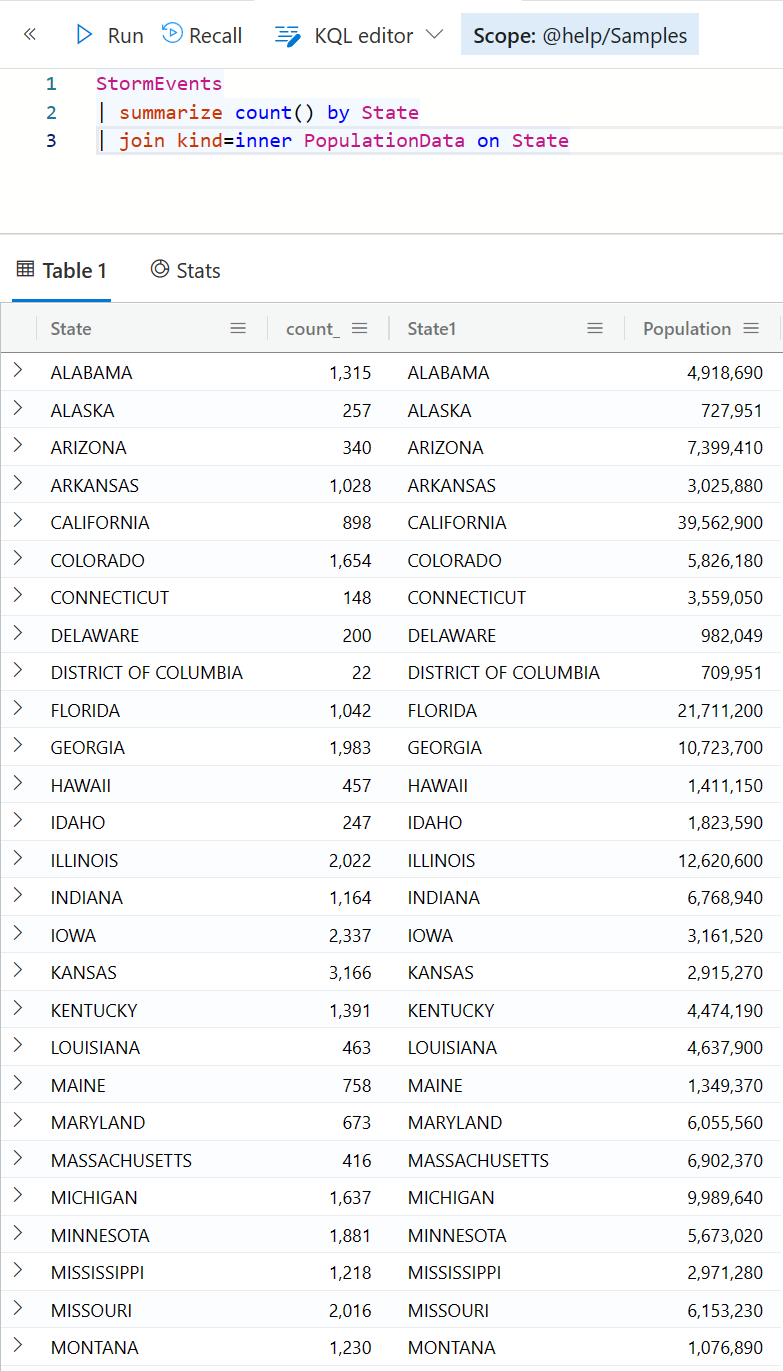Click the Scope @help/Samples button
Viewport: 783px width, 1371px height.
pos(580,35)
